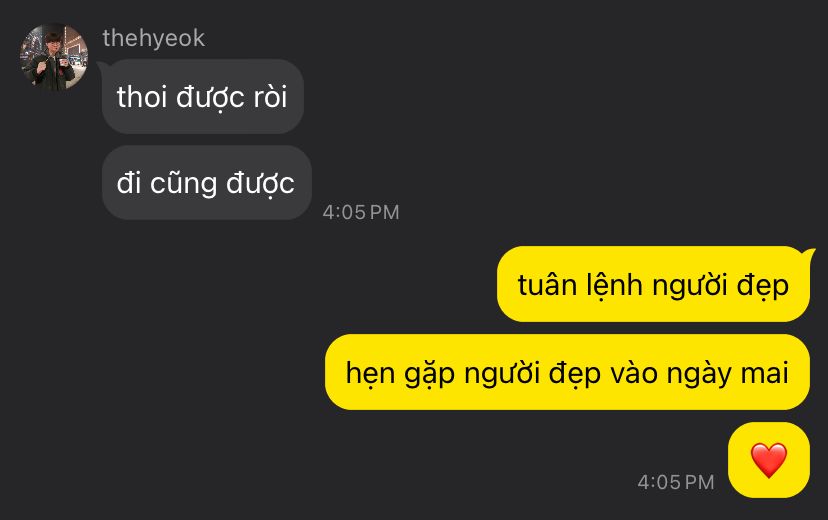The height and width of the screenshot is (520, 828).
Task: Click the word "cũng" in the gray bubble
Action: tap(183, 184)
